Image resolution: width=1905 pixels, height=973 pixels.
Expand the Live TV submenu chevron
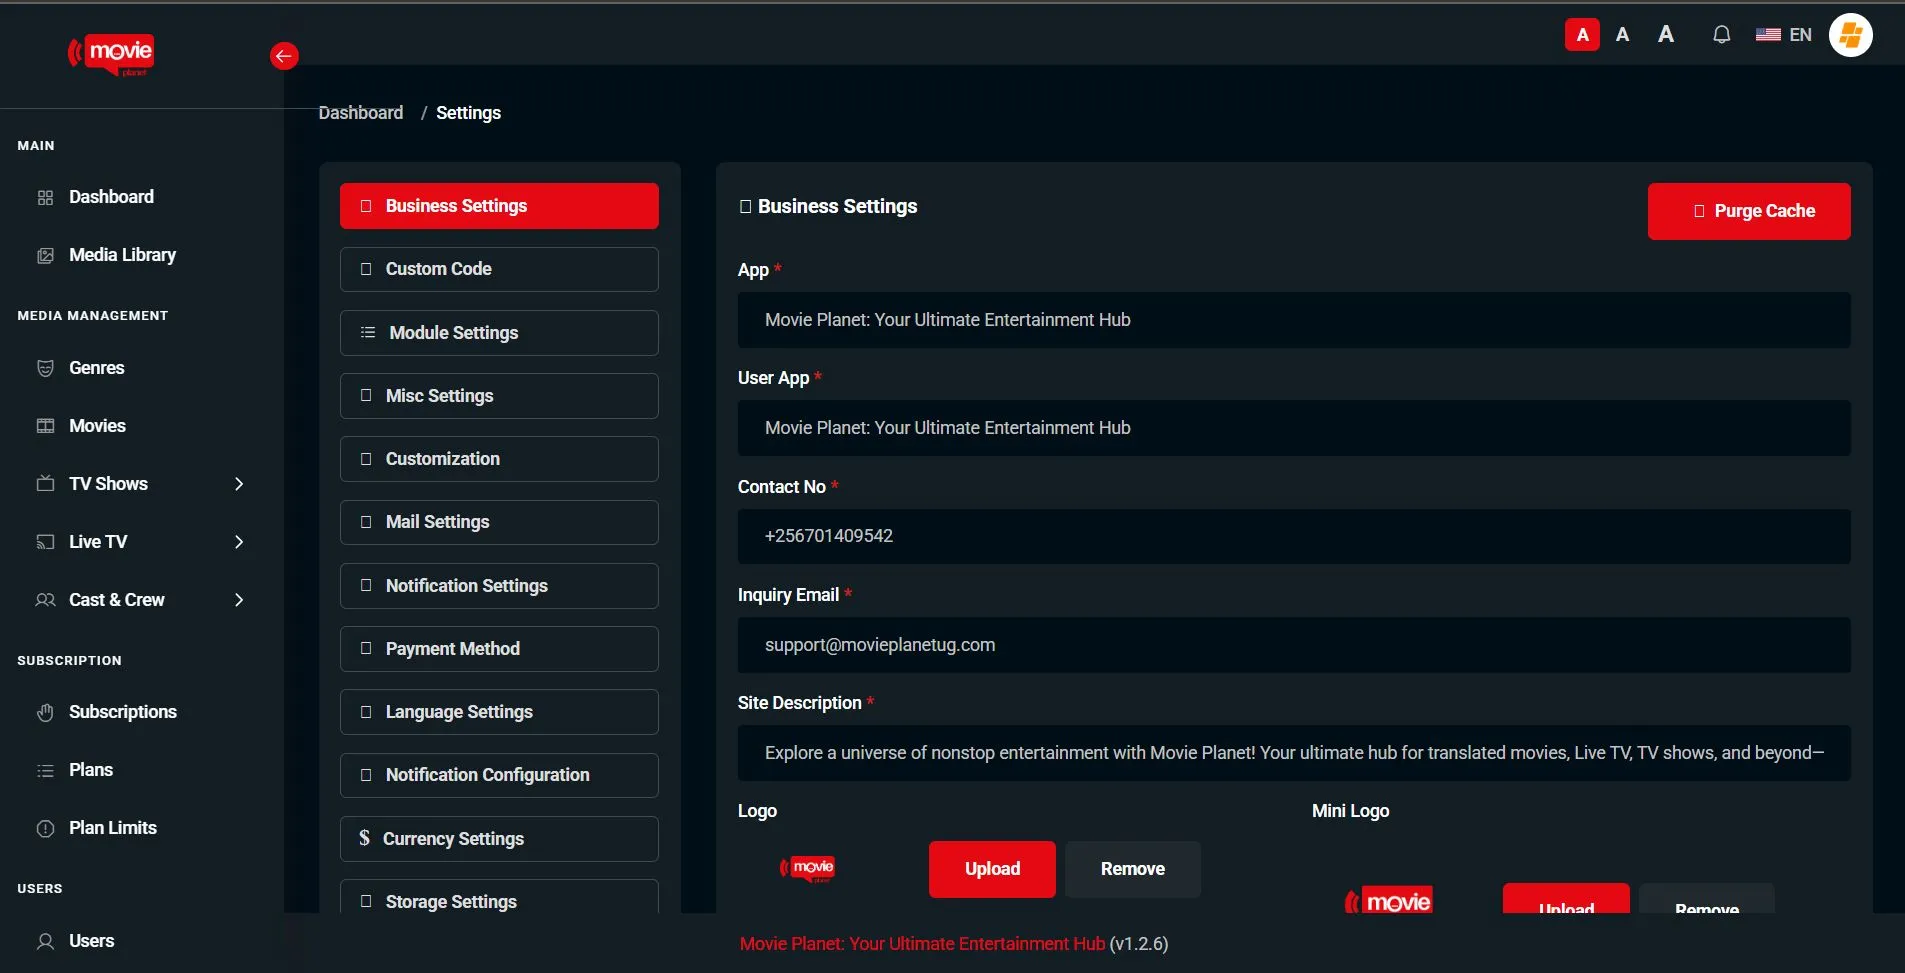pos(238,542)
